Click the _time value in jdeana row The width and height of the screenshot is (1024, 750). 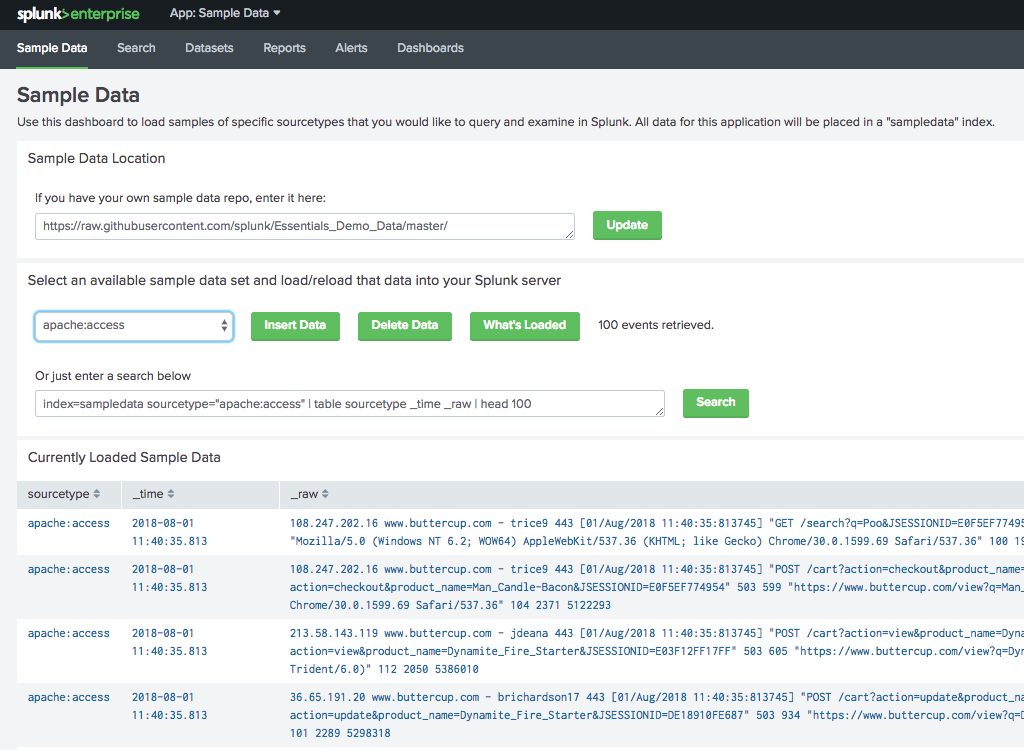click(x=170, y=642)
